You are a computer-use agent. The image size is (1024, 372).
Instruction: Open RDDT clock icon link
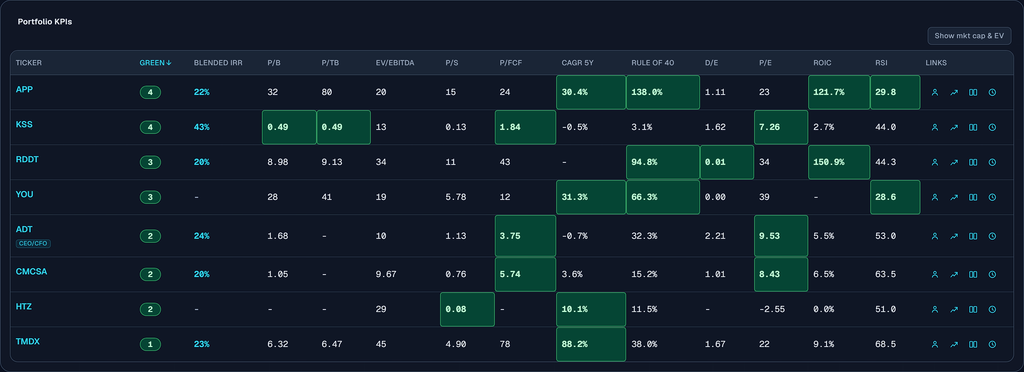pos(992,162)
